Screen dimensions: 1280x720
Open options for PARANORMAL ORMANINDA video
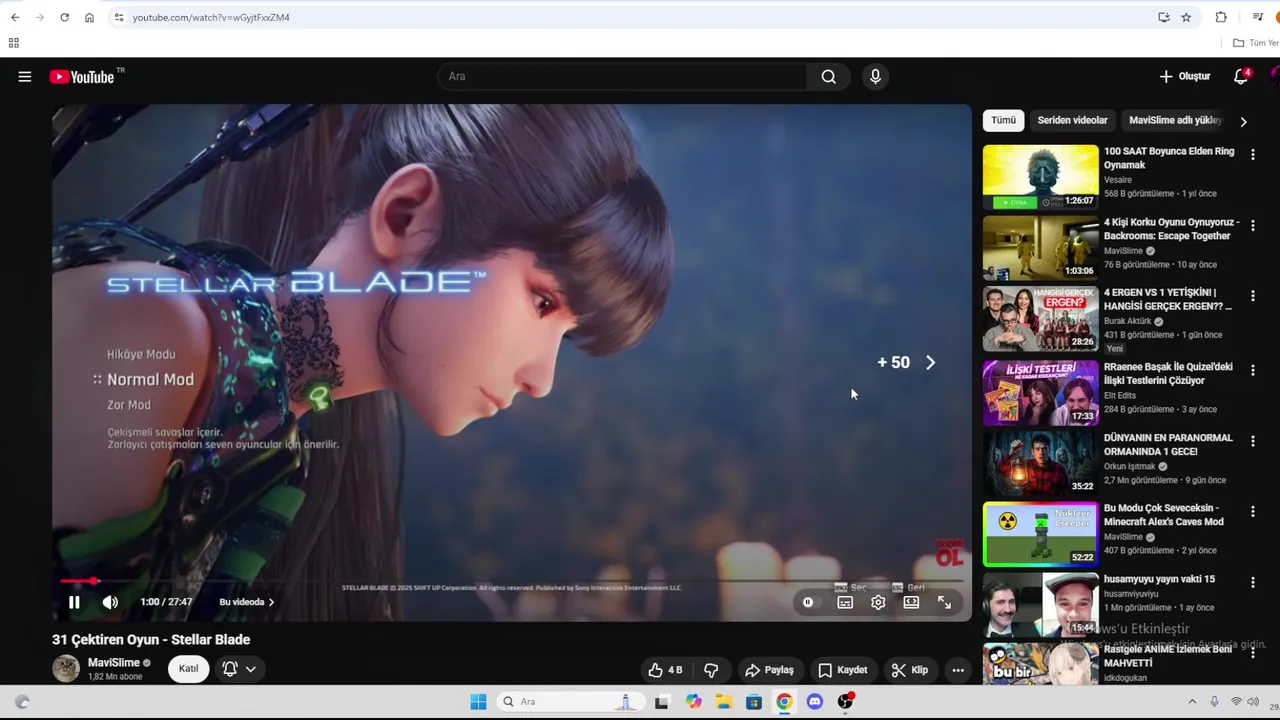point(1252,441)
